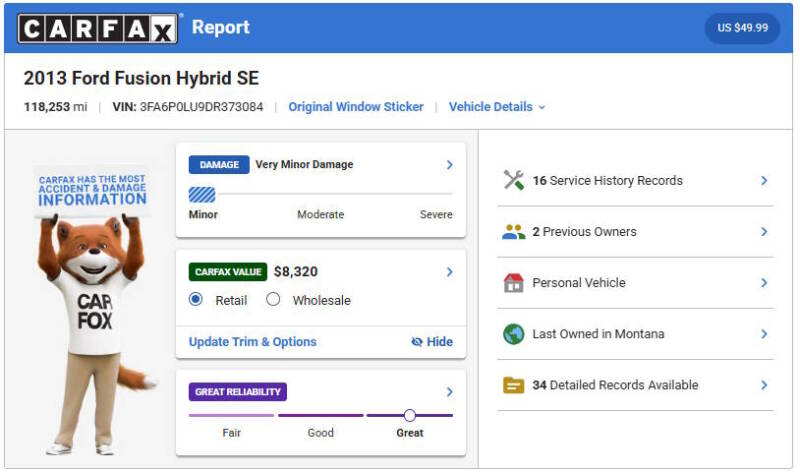Open the Detailed Records Available chevron
The height and width of the screenshot is (472, 800).
tap(764, 385)
